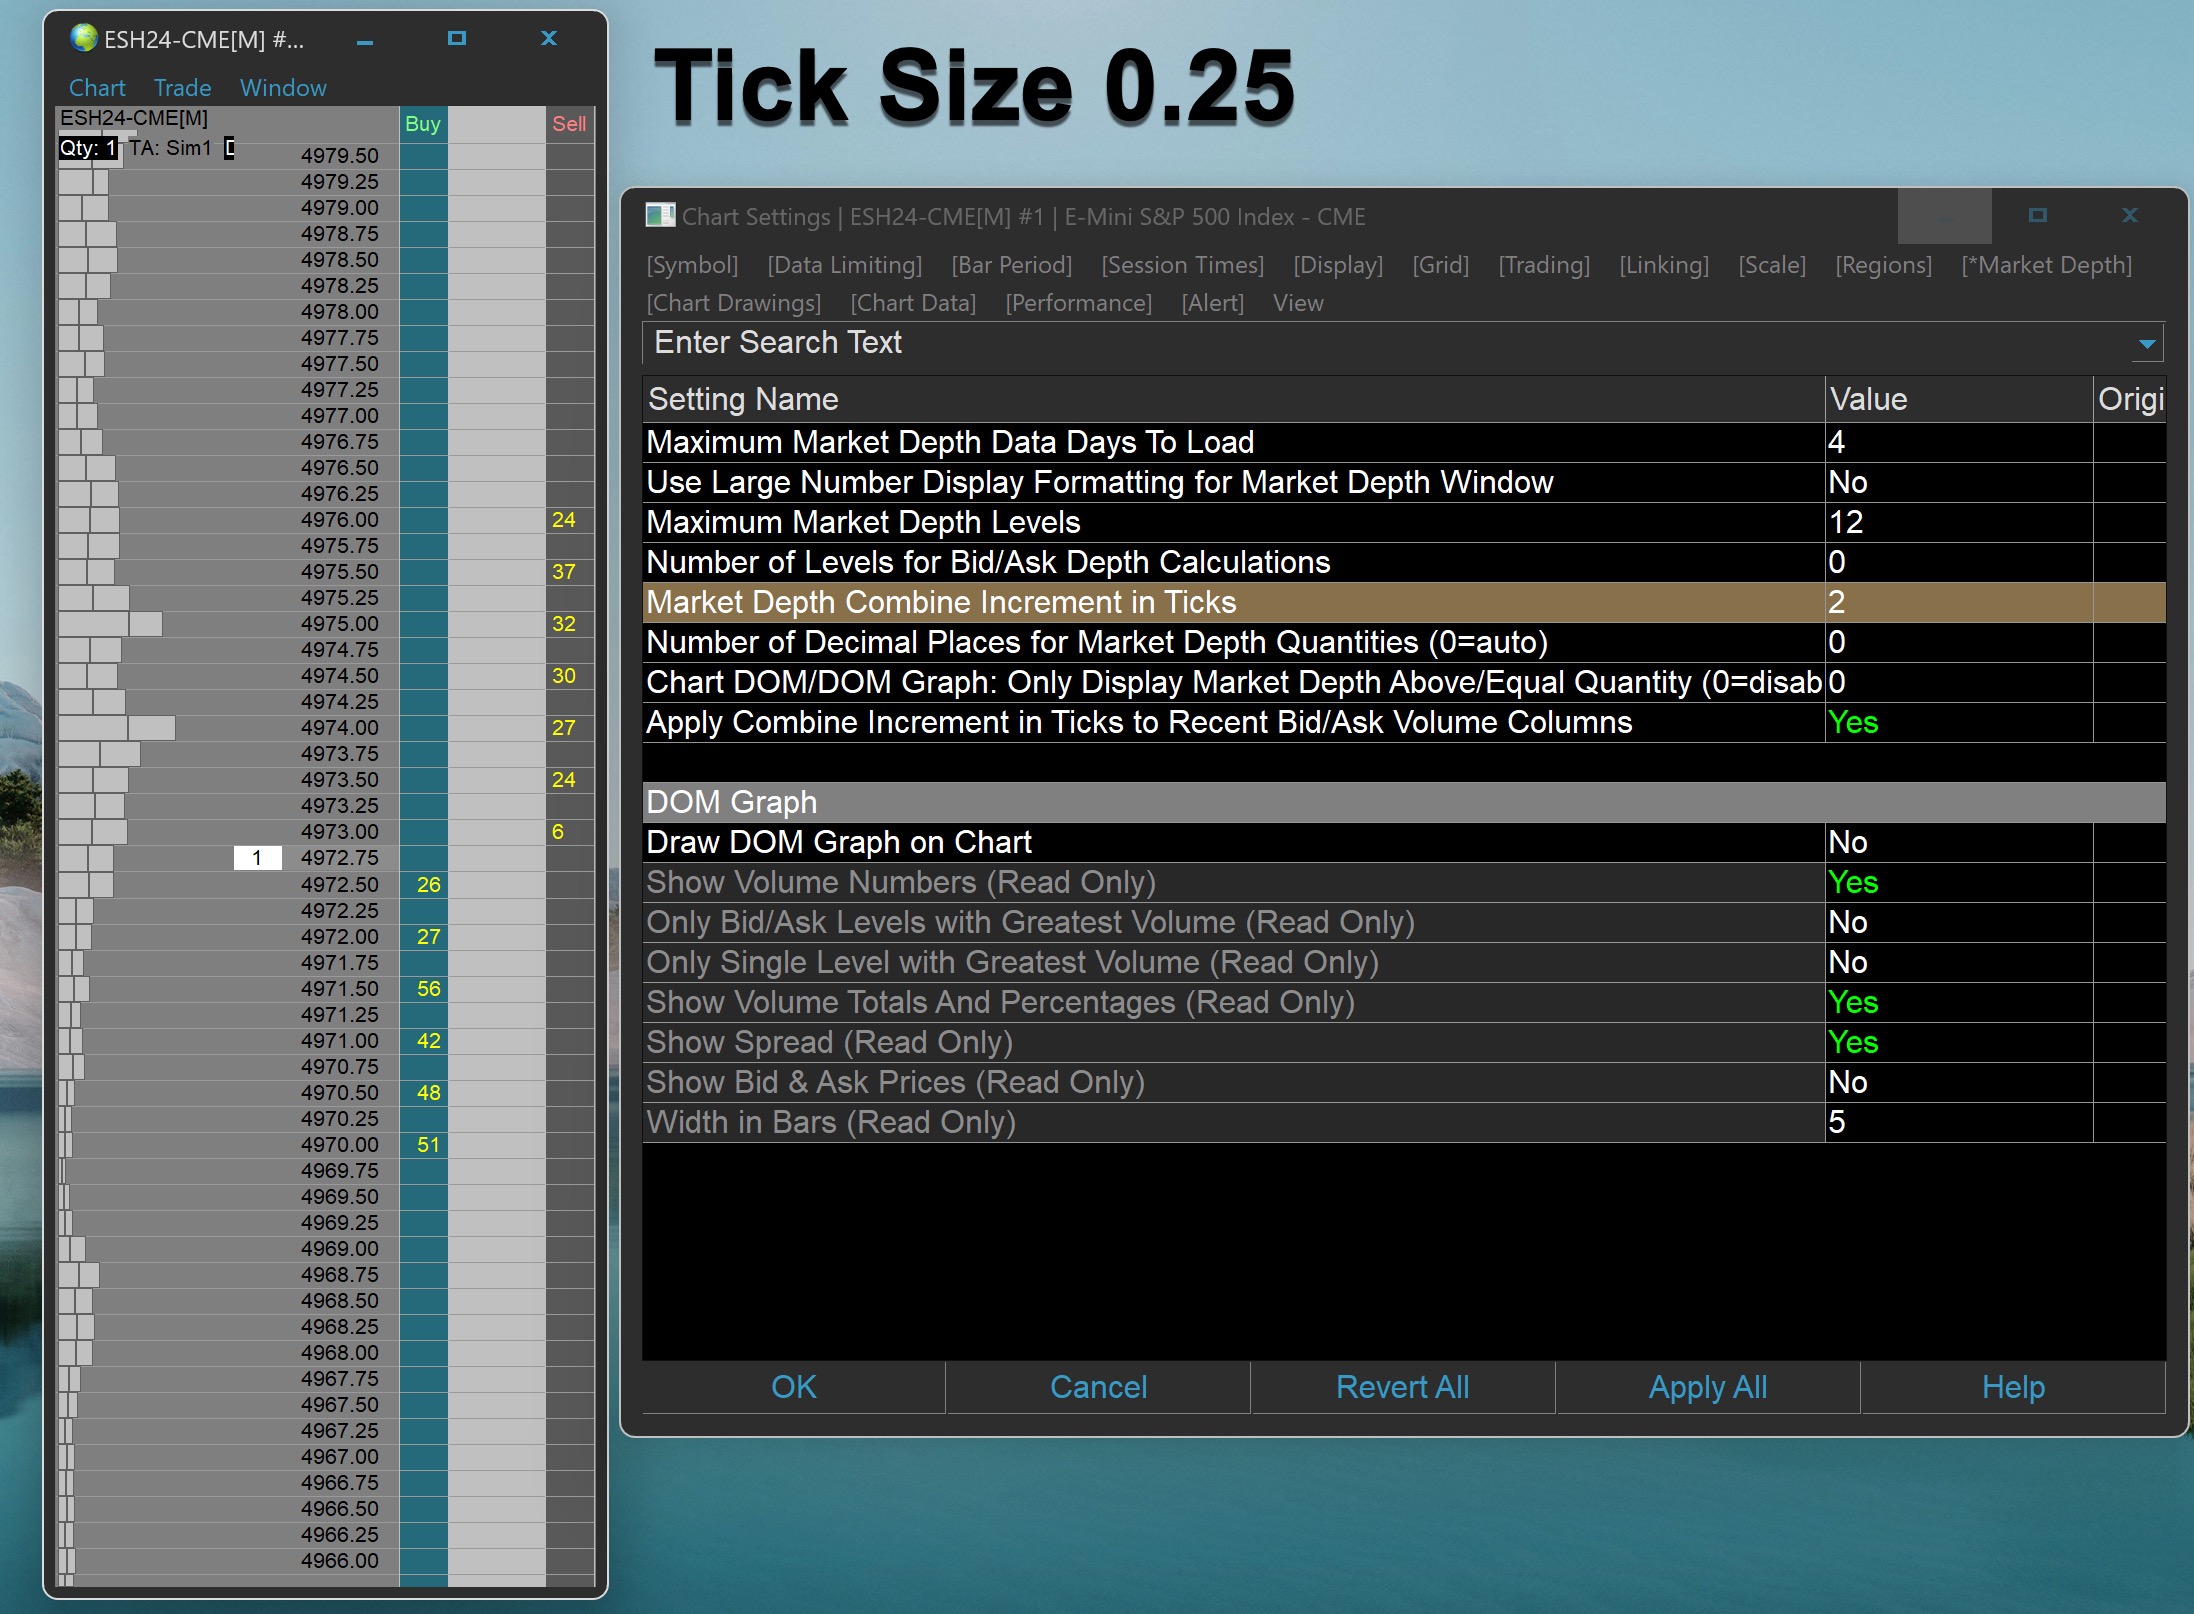Click the Chart Settings window icon

[x=660, y=216]
